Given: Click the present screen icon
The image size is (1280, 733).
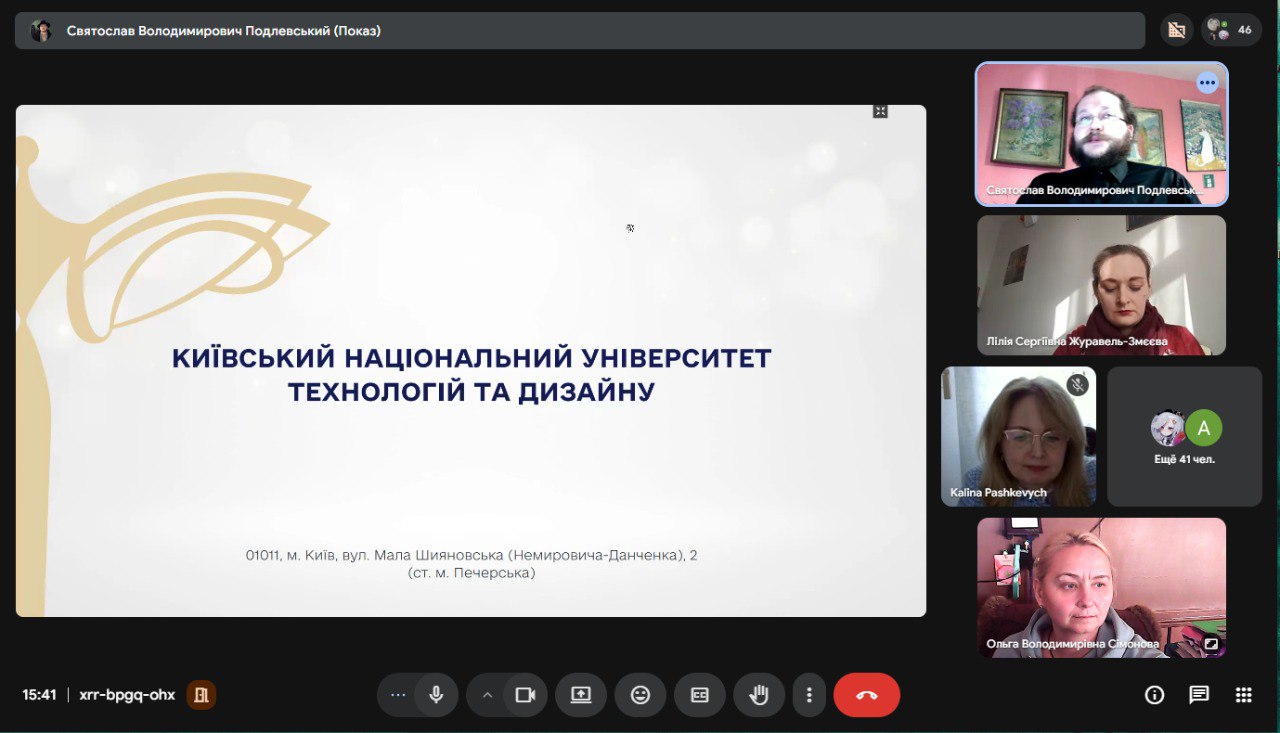Looking at the screenshot, I should (x=581, y=695).
